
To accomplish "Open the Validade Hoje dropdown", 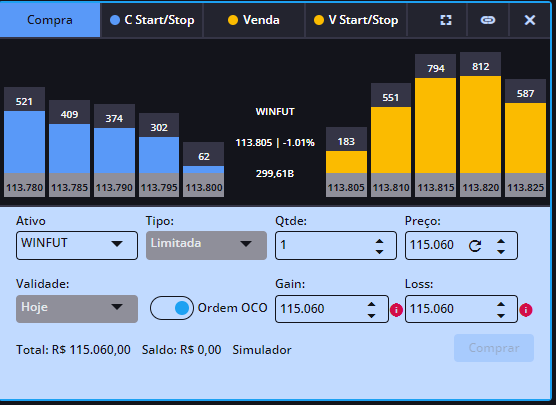I will click(x=77, y=309).
